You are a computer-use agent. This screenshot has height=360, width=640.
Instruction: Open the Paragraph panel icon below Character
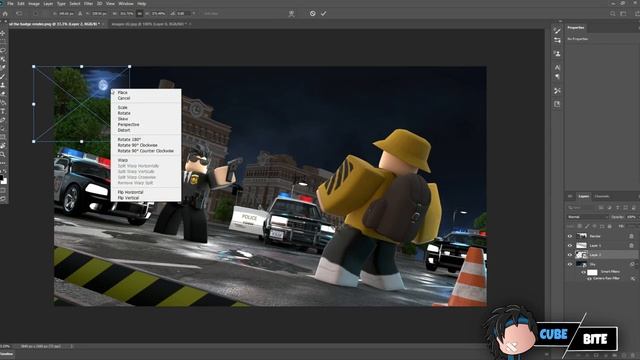(x=557, y=76)
